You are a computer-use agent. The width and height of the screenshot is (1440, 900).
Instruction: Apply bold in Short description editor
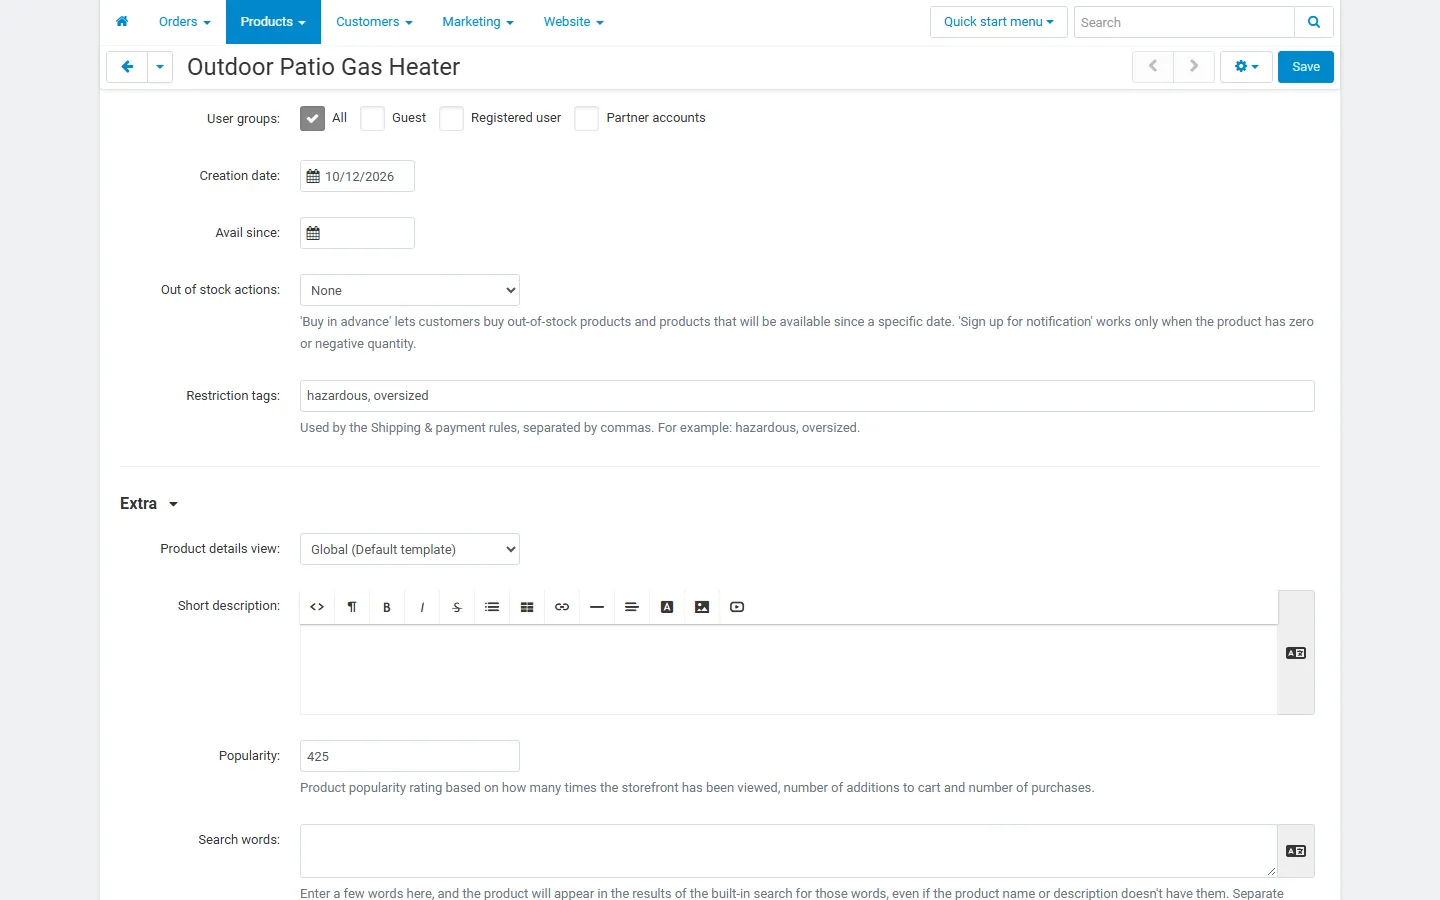pos(387,607)
